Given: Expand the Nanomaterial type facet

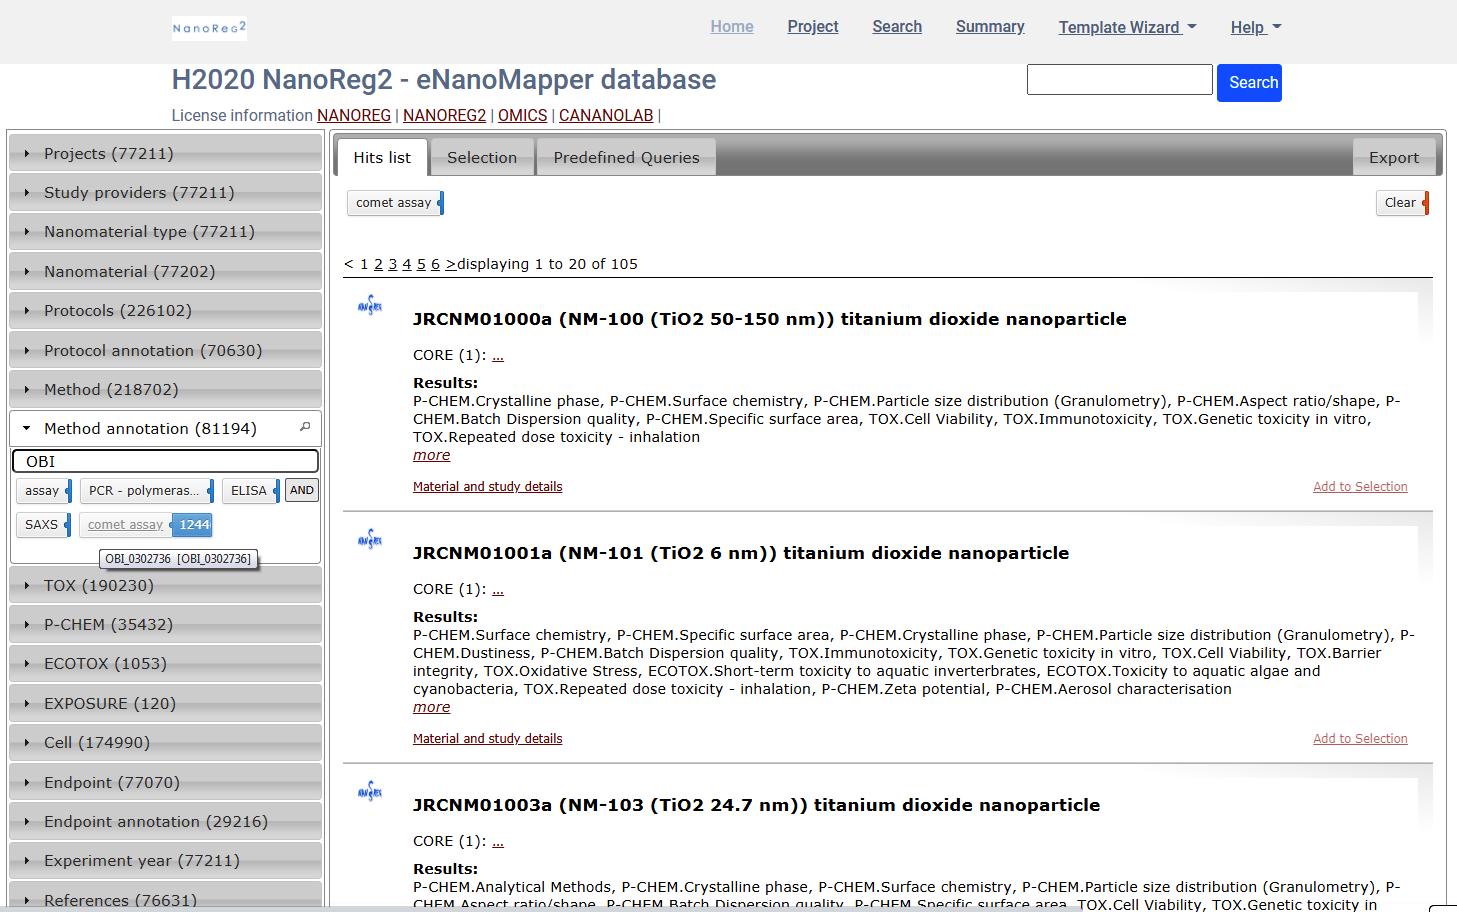Looking at the screenshot, I should click(149, 232).
